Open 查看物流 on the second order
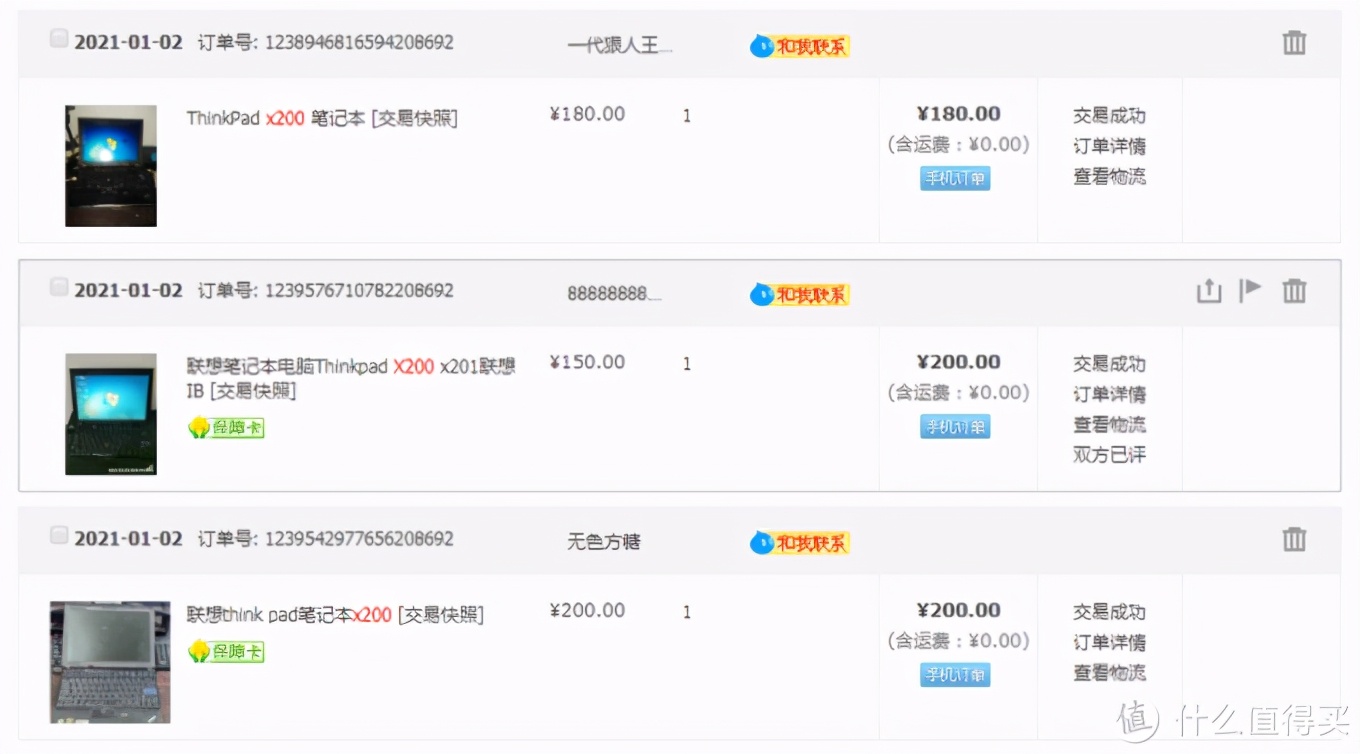This screenshot has width=1360, height=754. point(1109,424)
